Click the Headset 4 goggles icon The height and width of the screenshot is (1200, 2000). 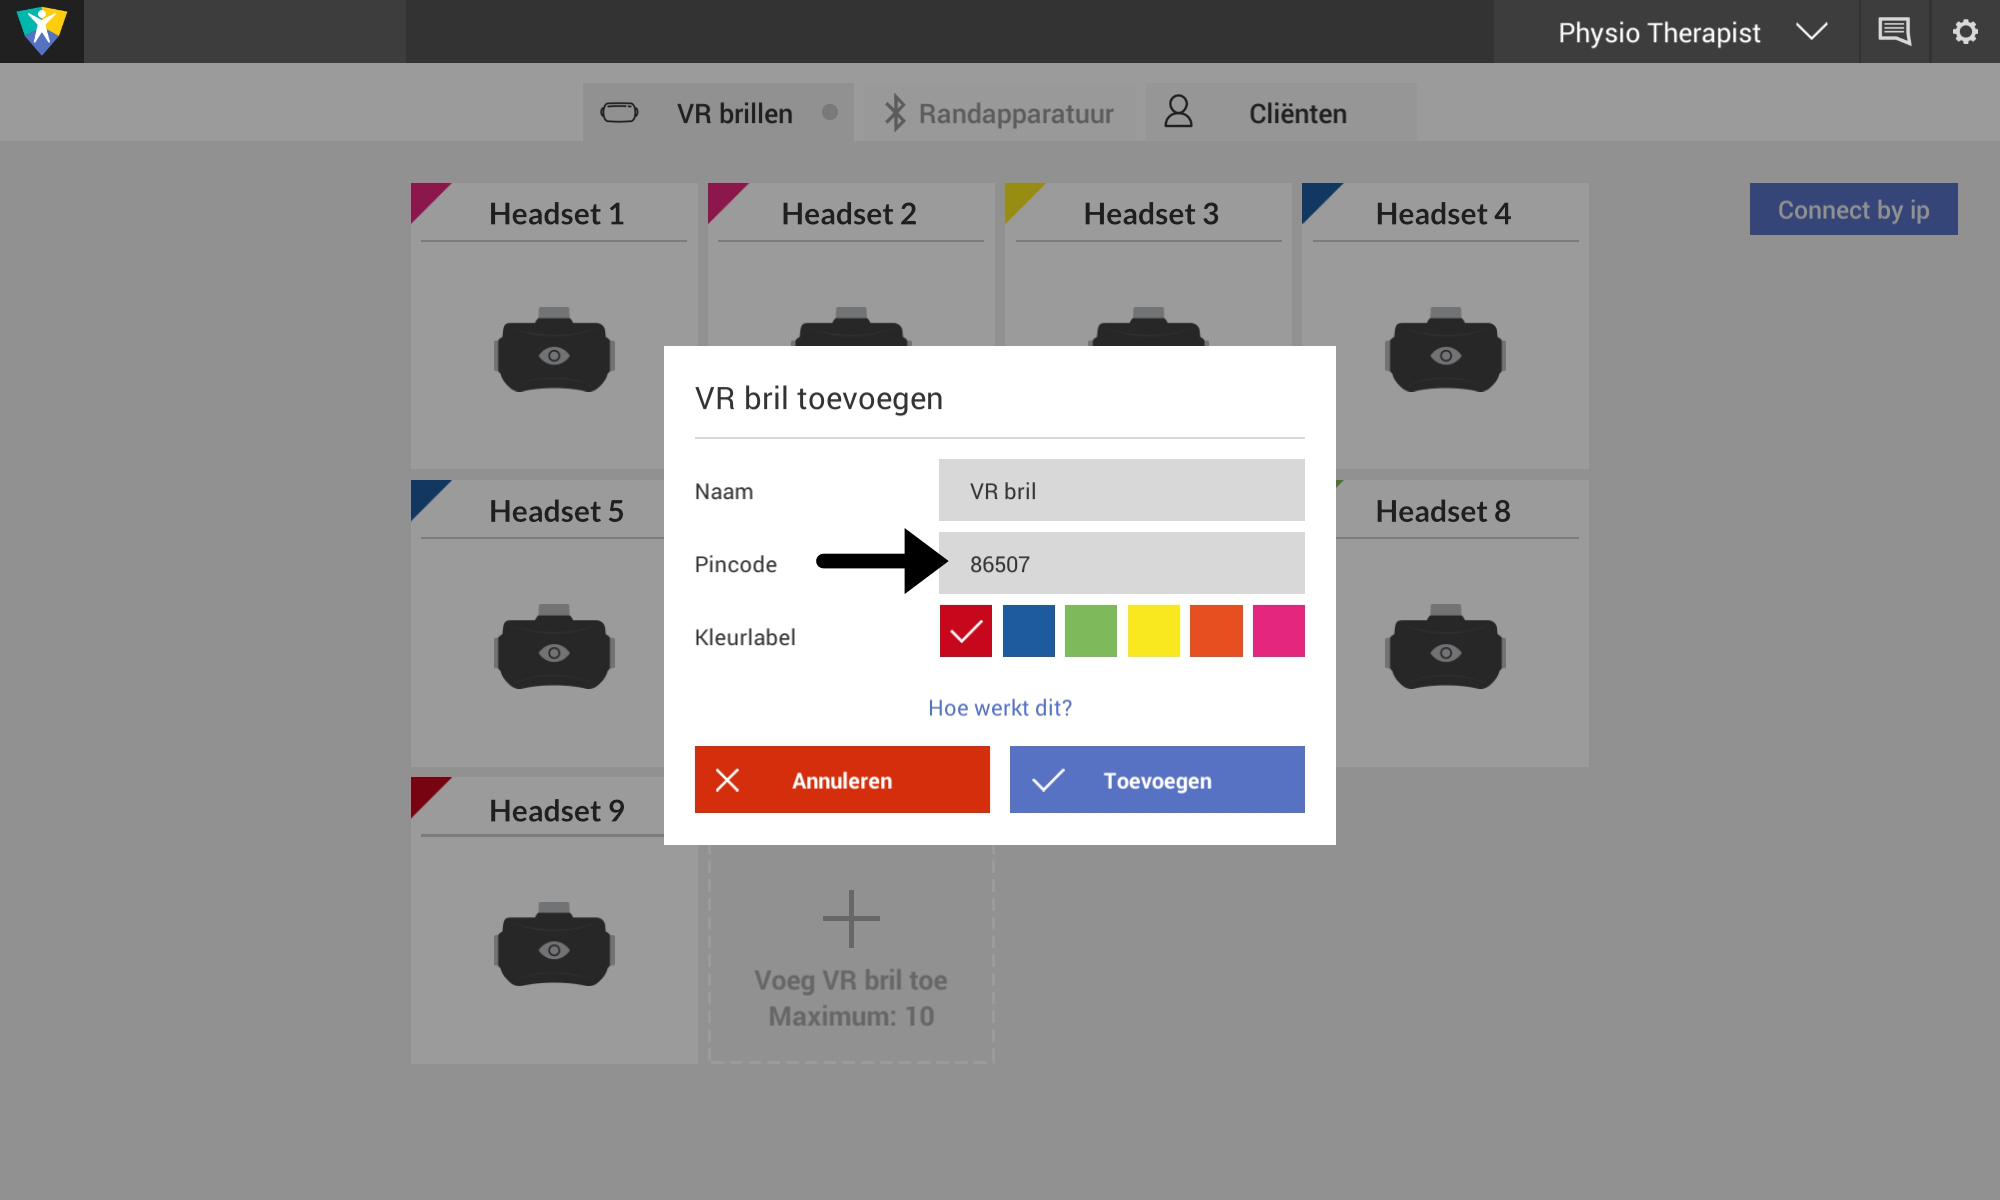[x=1445, y=351]
